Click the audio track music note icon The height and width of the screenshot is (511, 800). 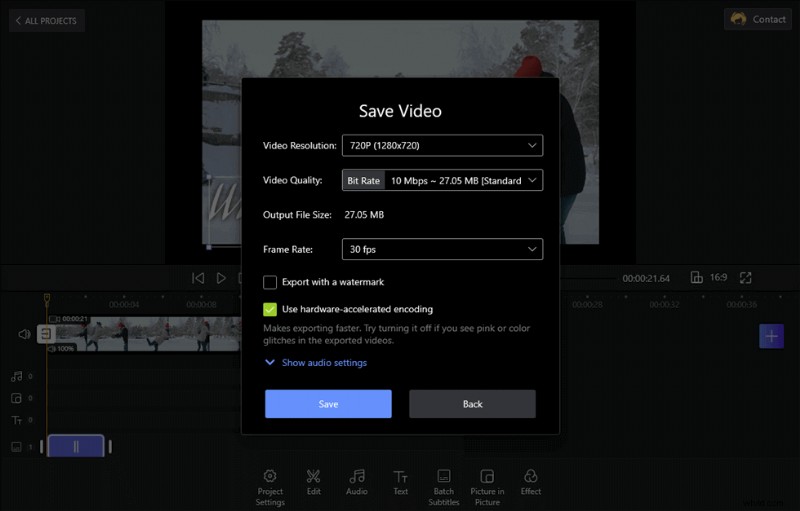tap(17, 376)
